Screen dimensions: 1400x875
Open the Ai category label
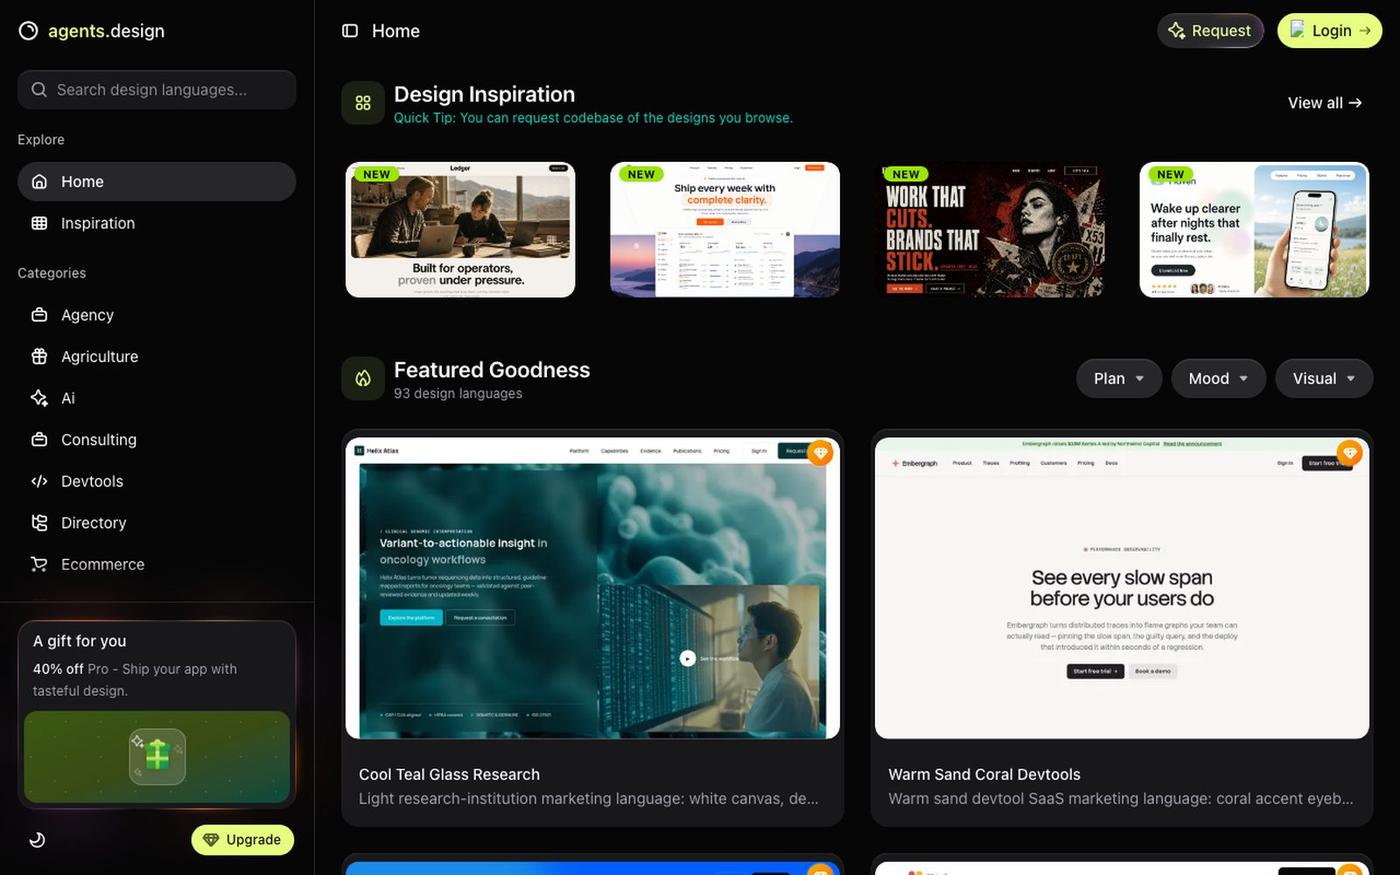tap(68, 398)
